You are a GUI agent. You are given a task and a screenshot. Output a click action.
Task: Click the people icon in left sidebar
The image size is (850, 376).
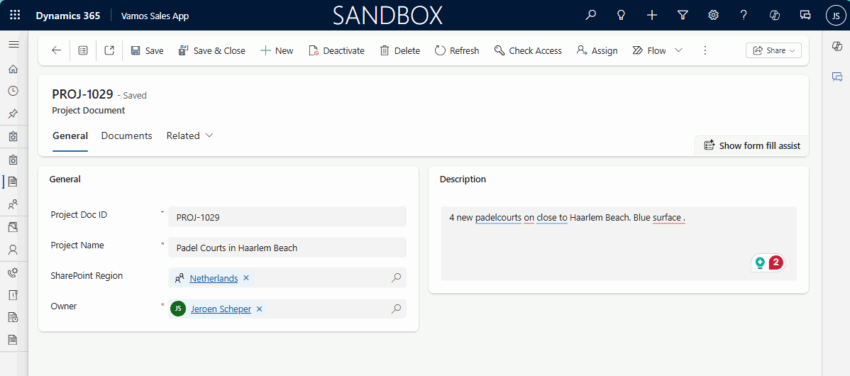coord(12,204)
